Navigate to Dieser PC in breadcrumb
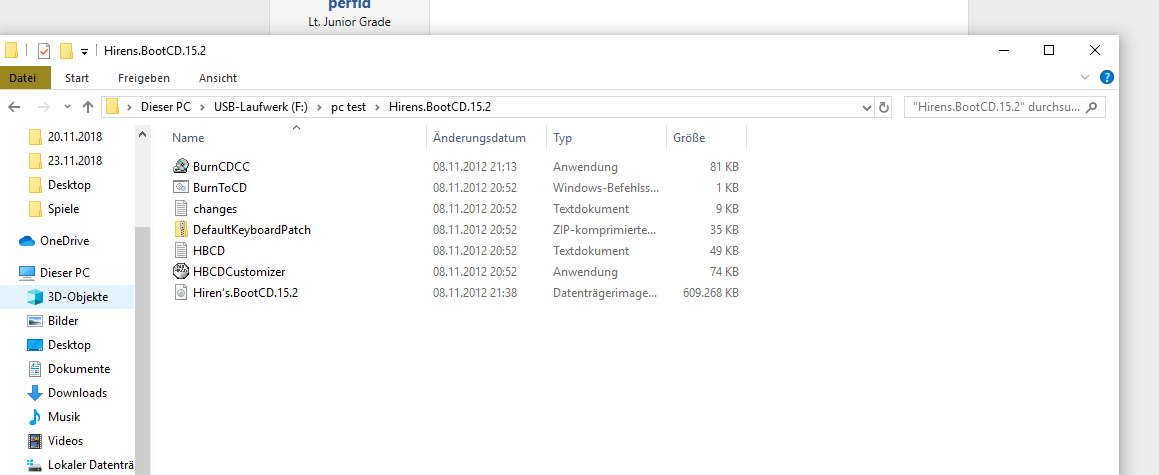The width and height of the screenshot is (1159, 475). pyautogui.click(x=166, y=107)
